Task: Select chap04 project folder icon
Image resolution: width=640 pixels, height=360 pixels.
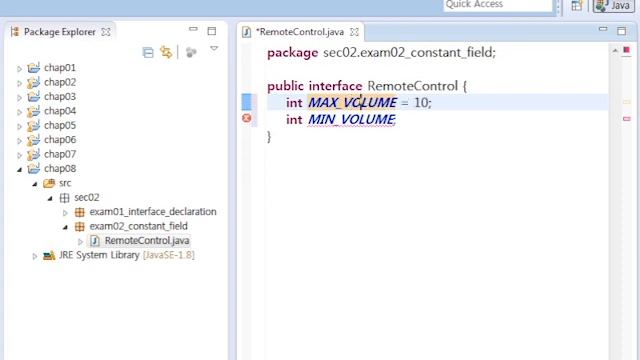Action: (x=33, y=111)
